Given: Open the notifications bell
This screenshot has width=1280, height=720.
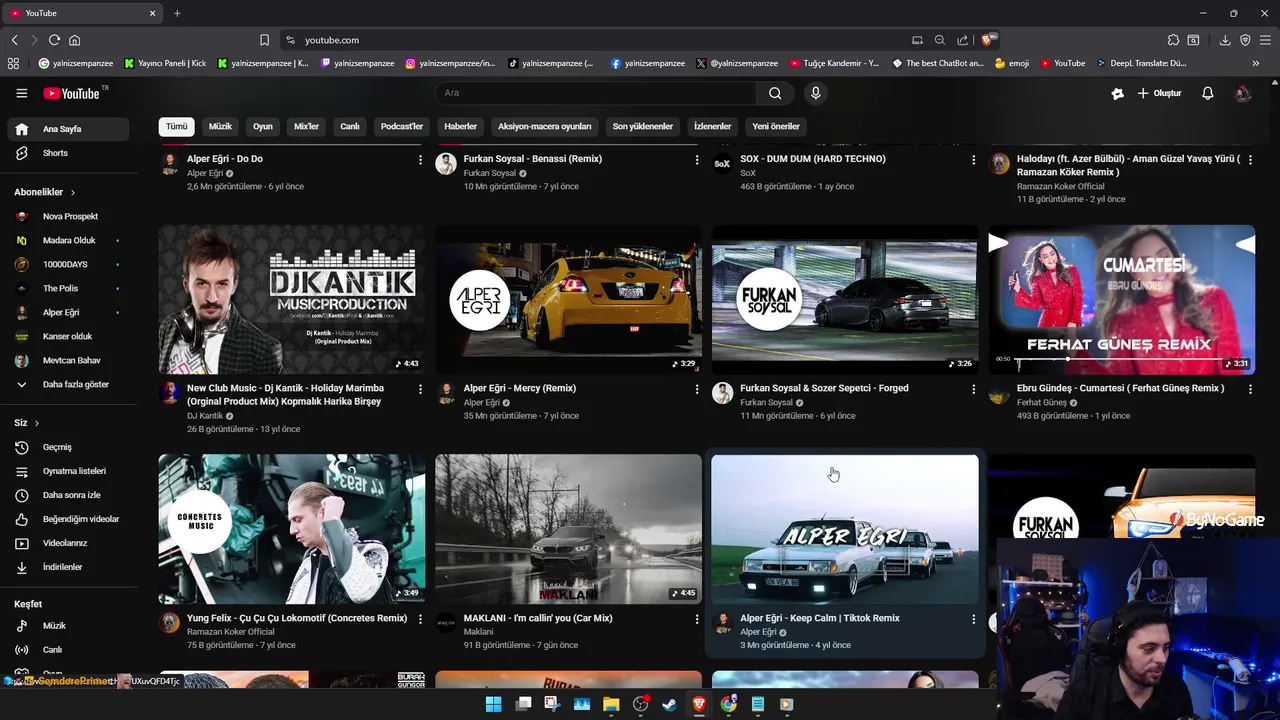Looking at the screenshot, I should pos(1207,93).
